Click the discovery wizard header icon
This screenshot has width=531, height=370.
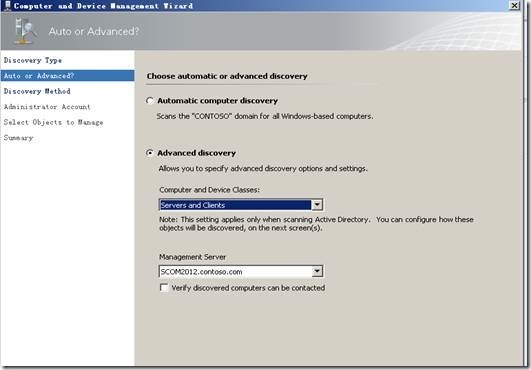click(24, 31)
